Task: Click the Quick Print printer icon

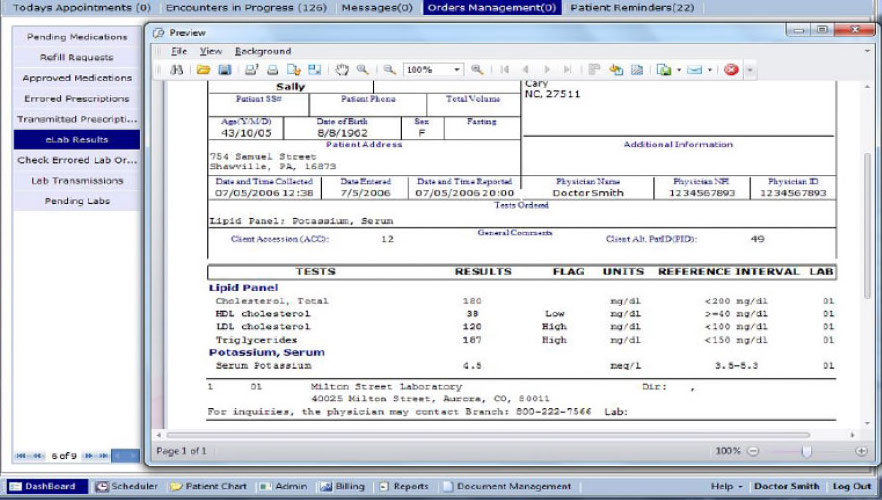Action: (x=273, y=70)
